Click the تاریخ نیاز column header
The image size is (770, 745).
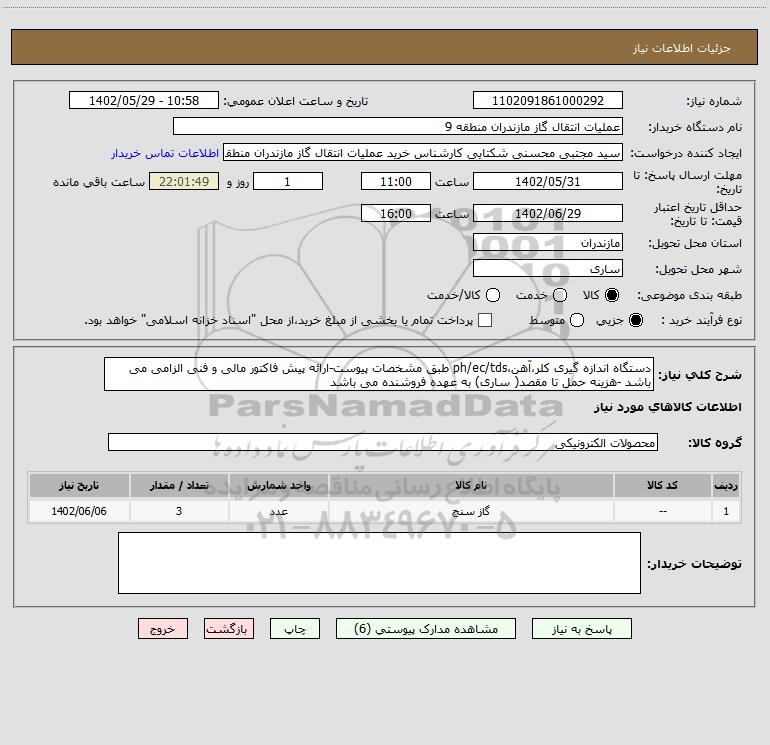(x=79, y=485)
